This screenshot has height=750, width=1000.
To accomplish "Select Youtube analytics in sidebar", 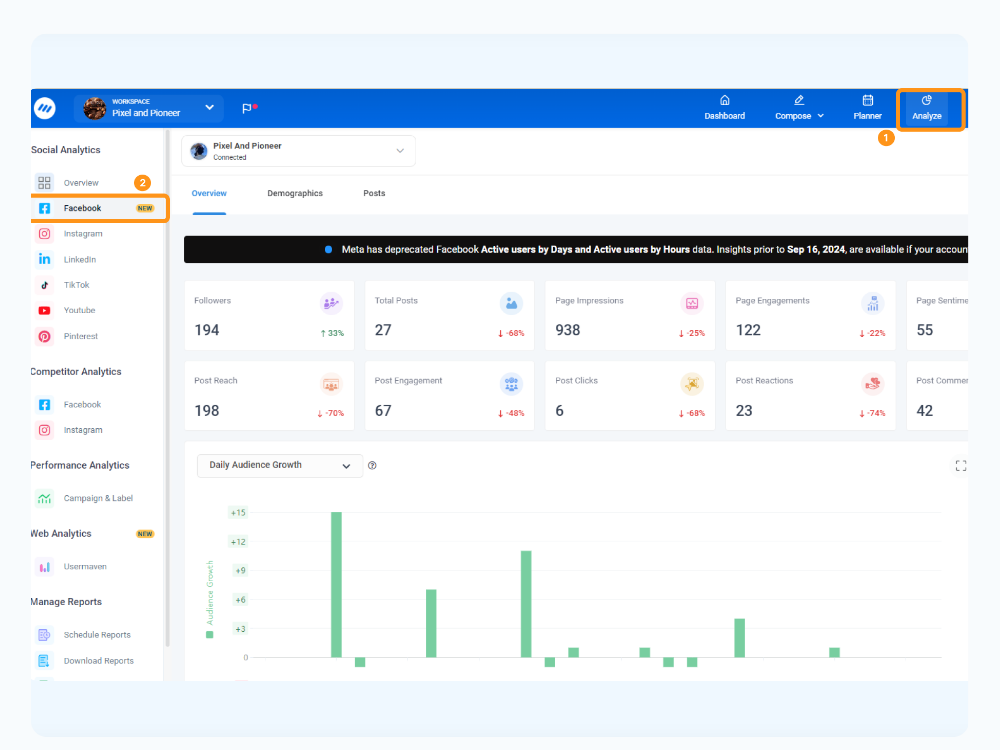I will (x=80, y=311).
